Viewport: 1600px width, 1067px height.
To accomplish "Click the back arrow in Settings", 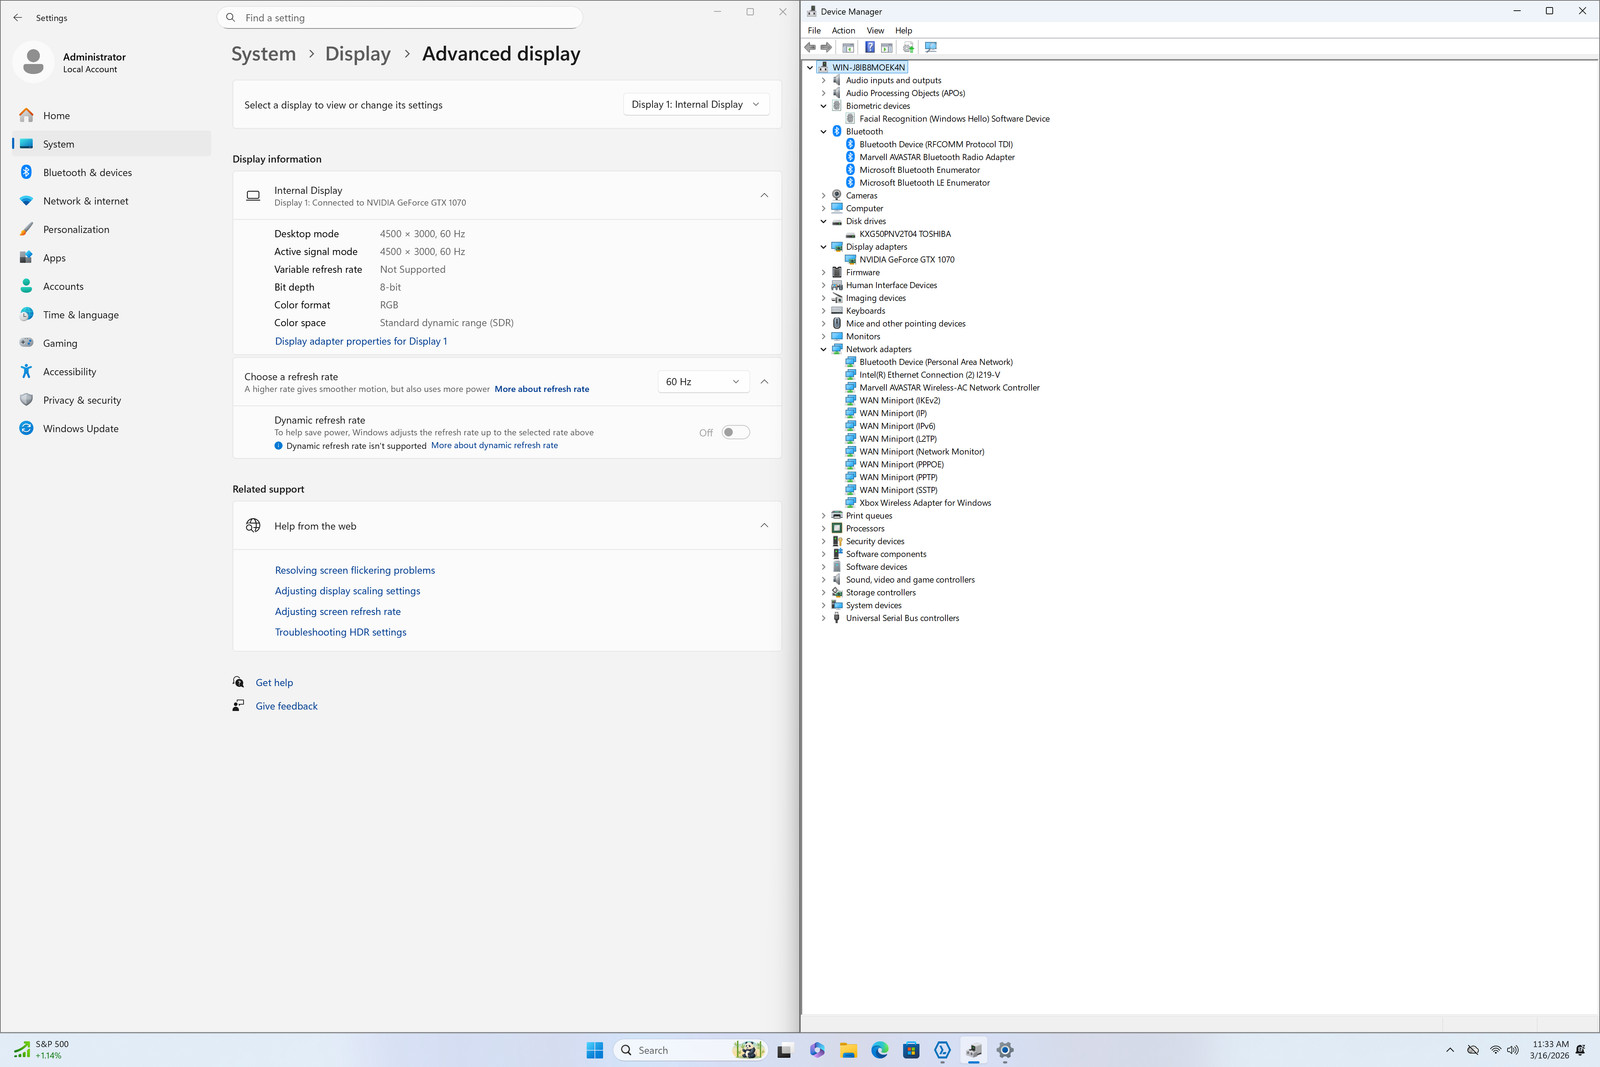I will 17,18.
